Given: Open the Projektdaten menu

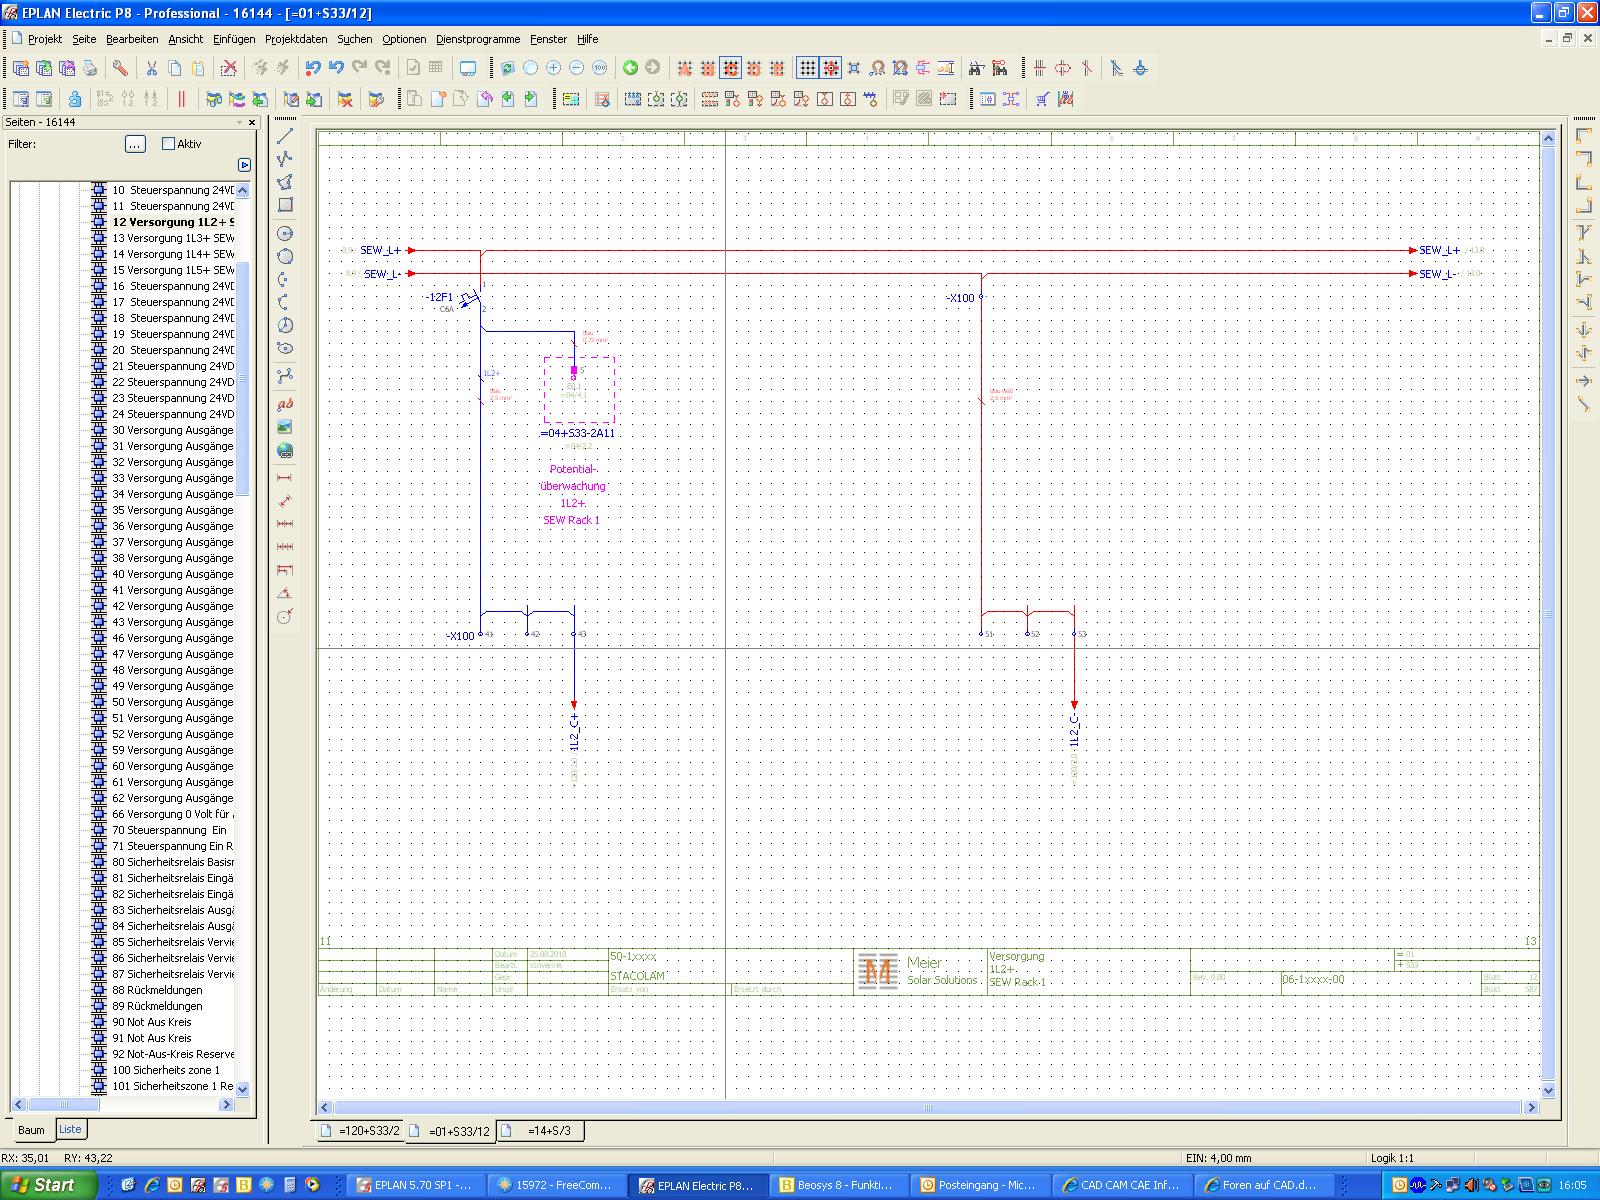Looking at the screenshot, I should coord(296,39).
